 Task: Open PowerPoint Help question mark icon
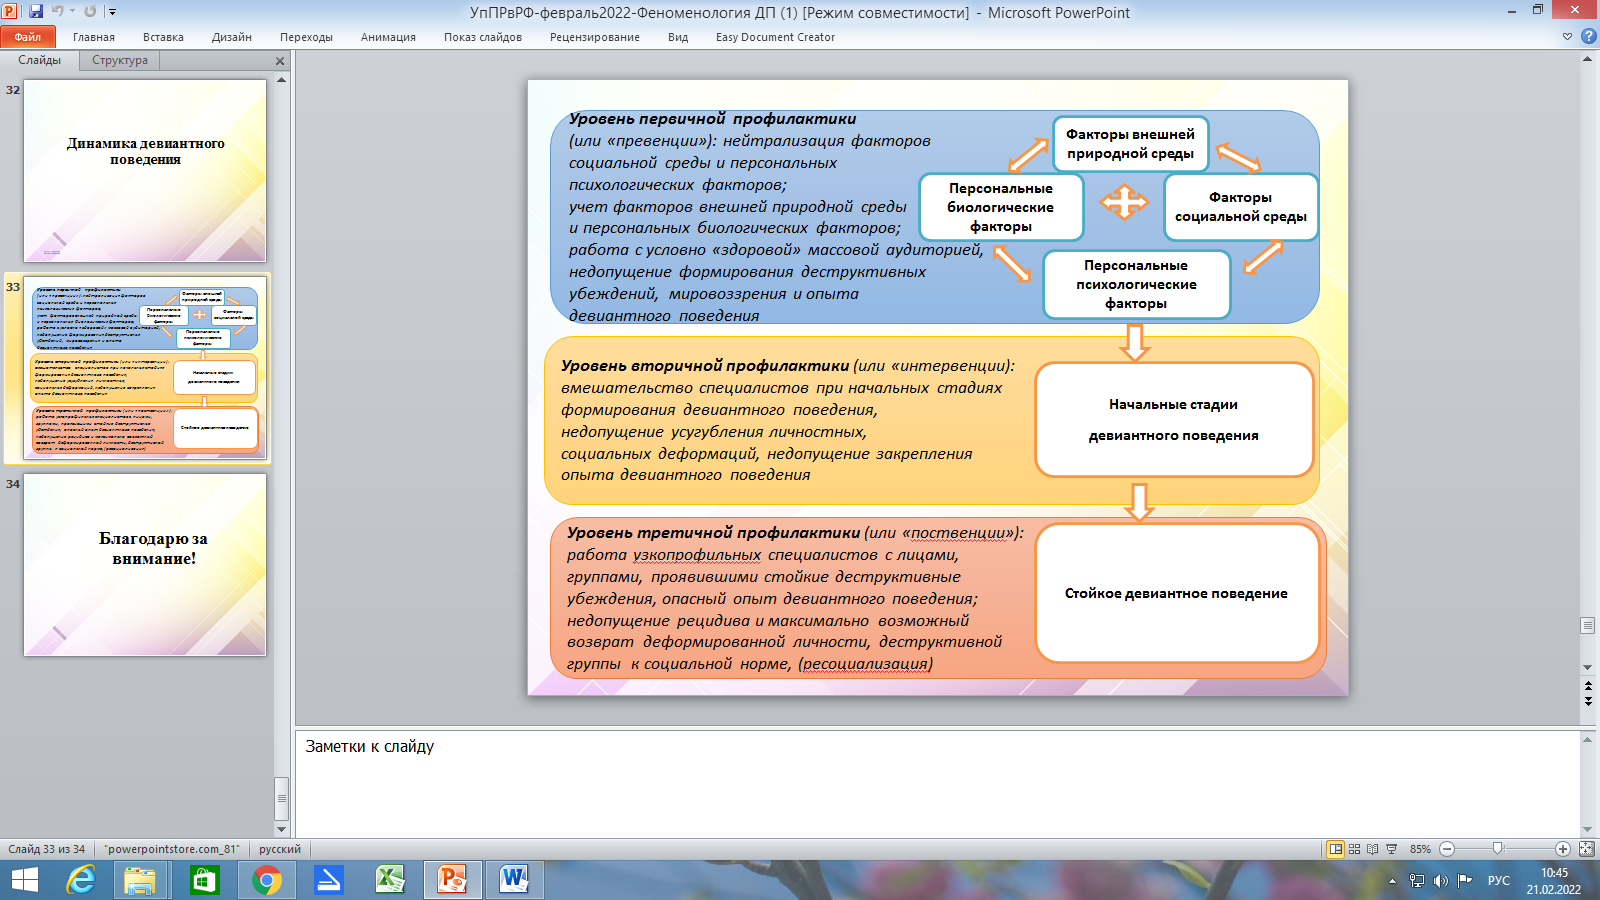[1588, 37]
